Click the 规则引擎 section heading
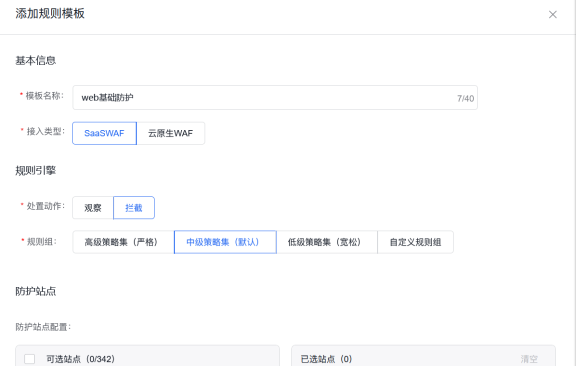576x366 pixels. [x=36, y=171]
